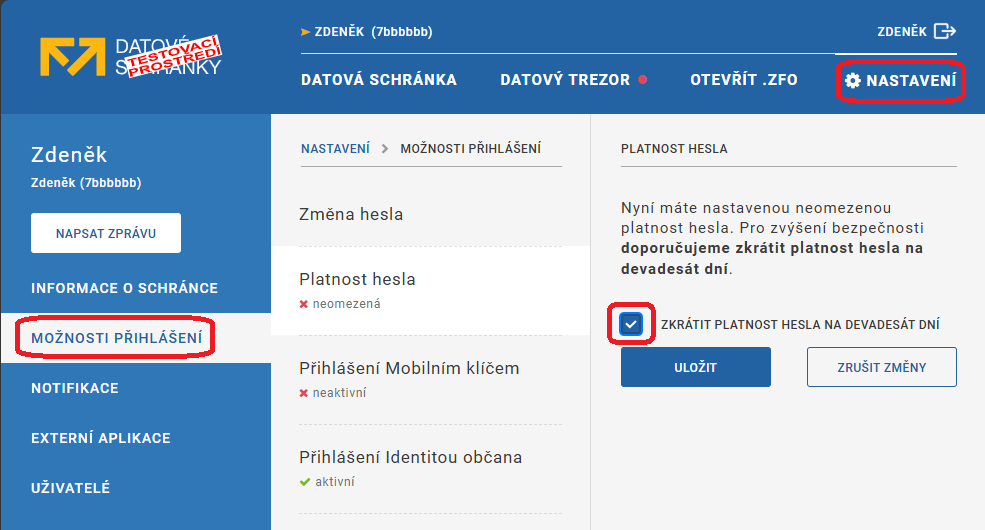985x530 pixels.
Task: Click red cross under Přihlášení Mobilním klíčem
Action: 304,393
